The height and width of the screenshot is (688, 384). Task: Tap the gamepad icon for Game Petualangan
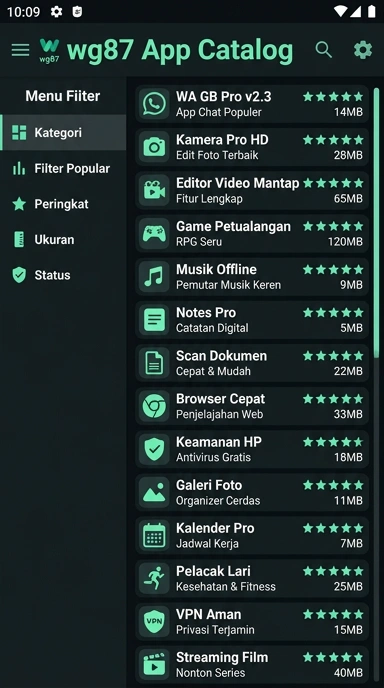point(154,233)
